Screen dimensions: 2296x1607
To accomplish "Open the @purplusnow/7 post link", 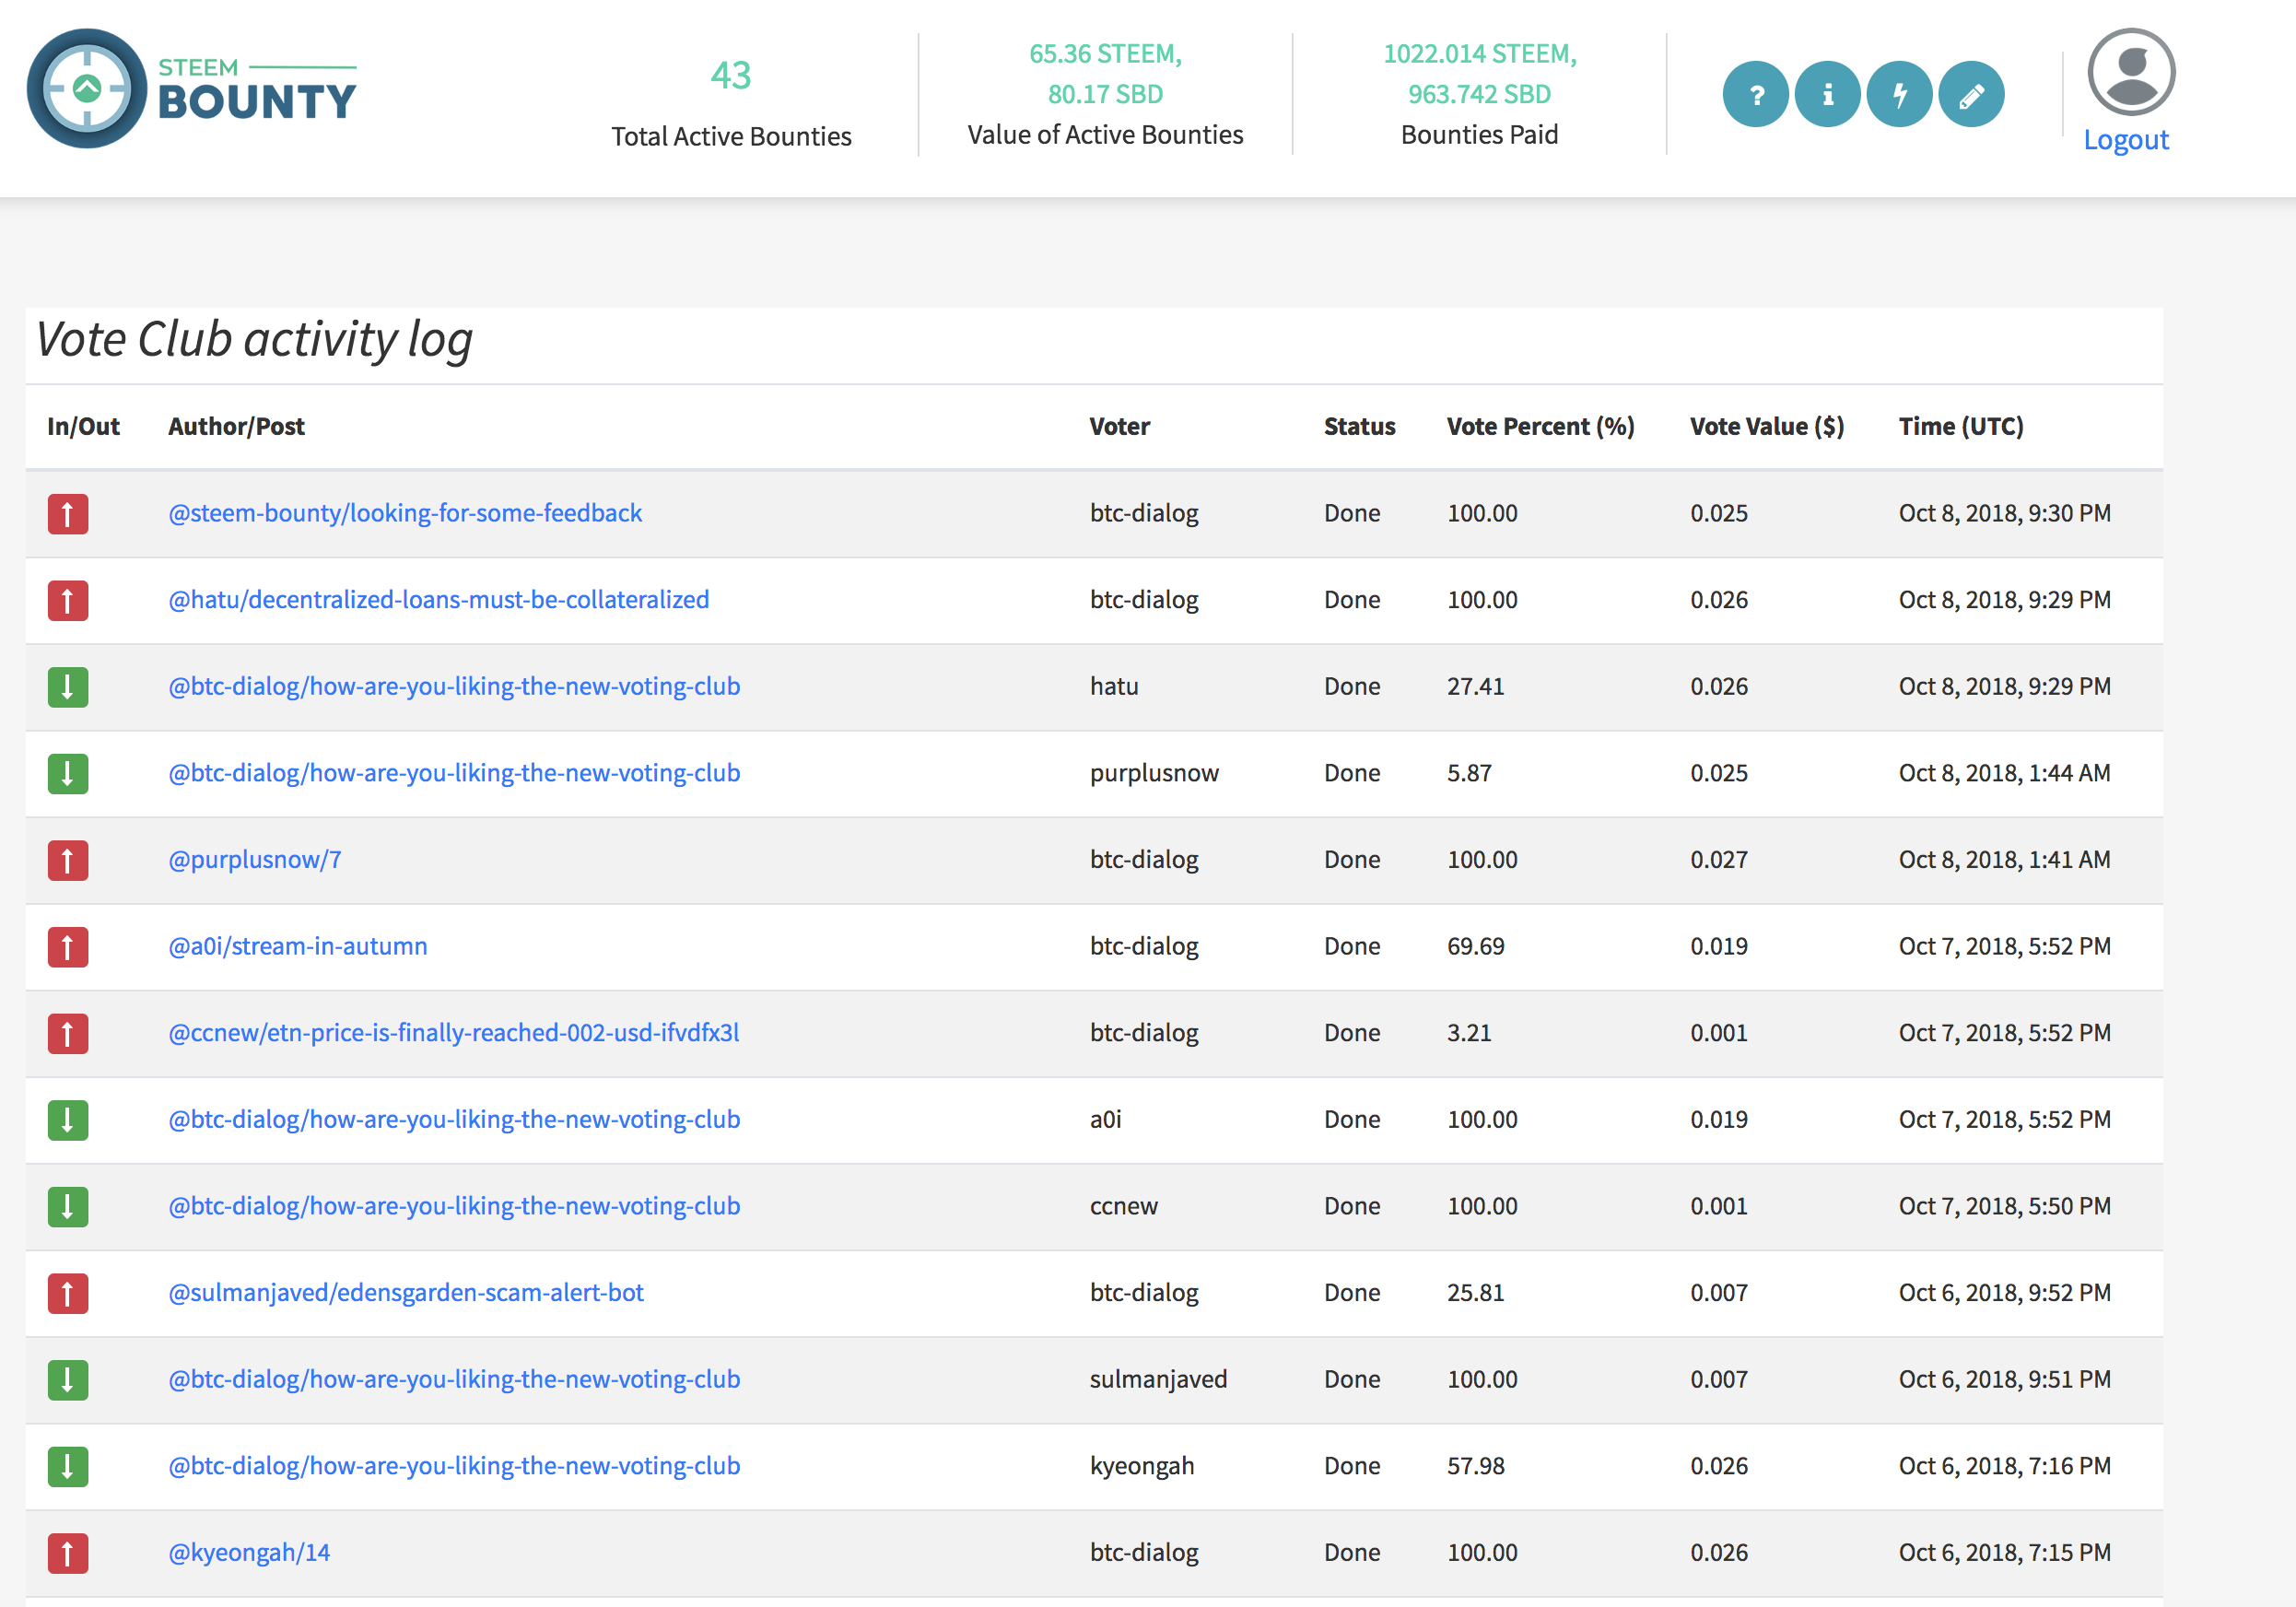I will point(255,860).
